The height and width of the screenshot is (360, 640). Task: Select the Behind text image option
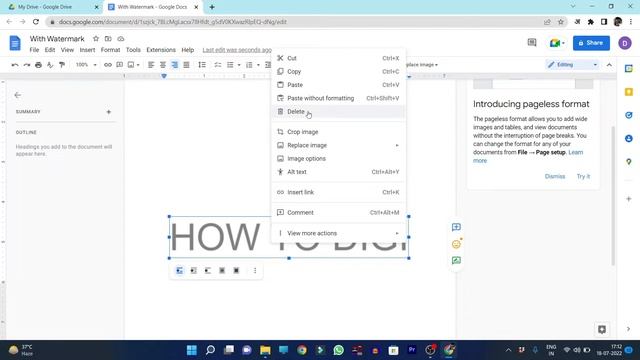click(x=222, y=271)
